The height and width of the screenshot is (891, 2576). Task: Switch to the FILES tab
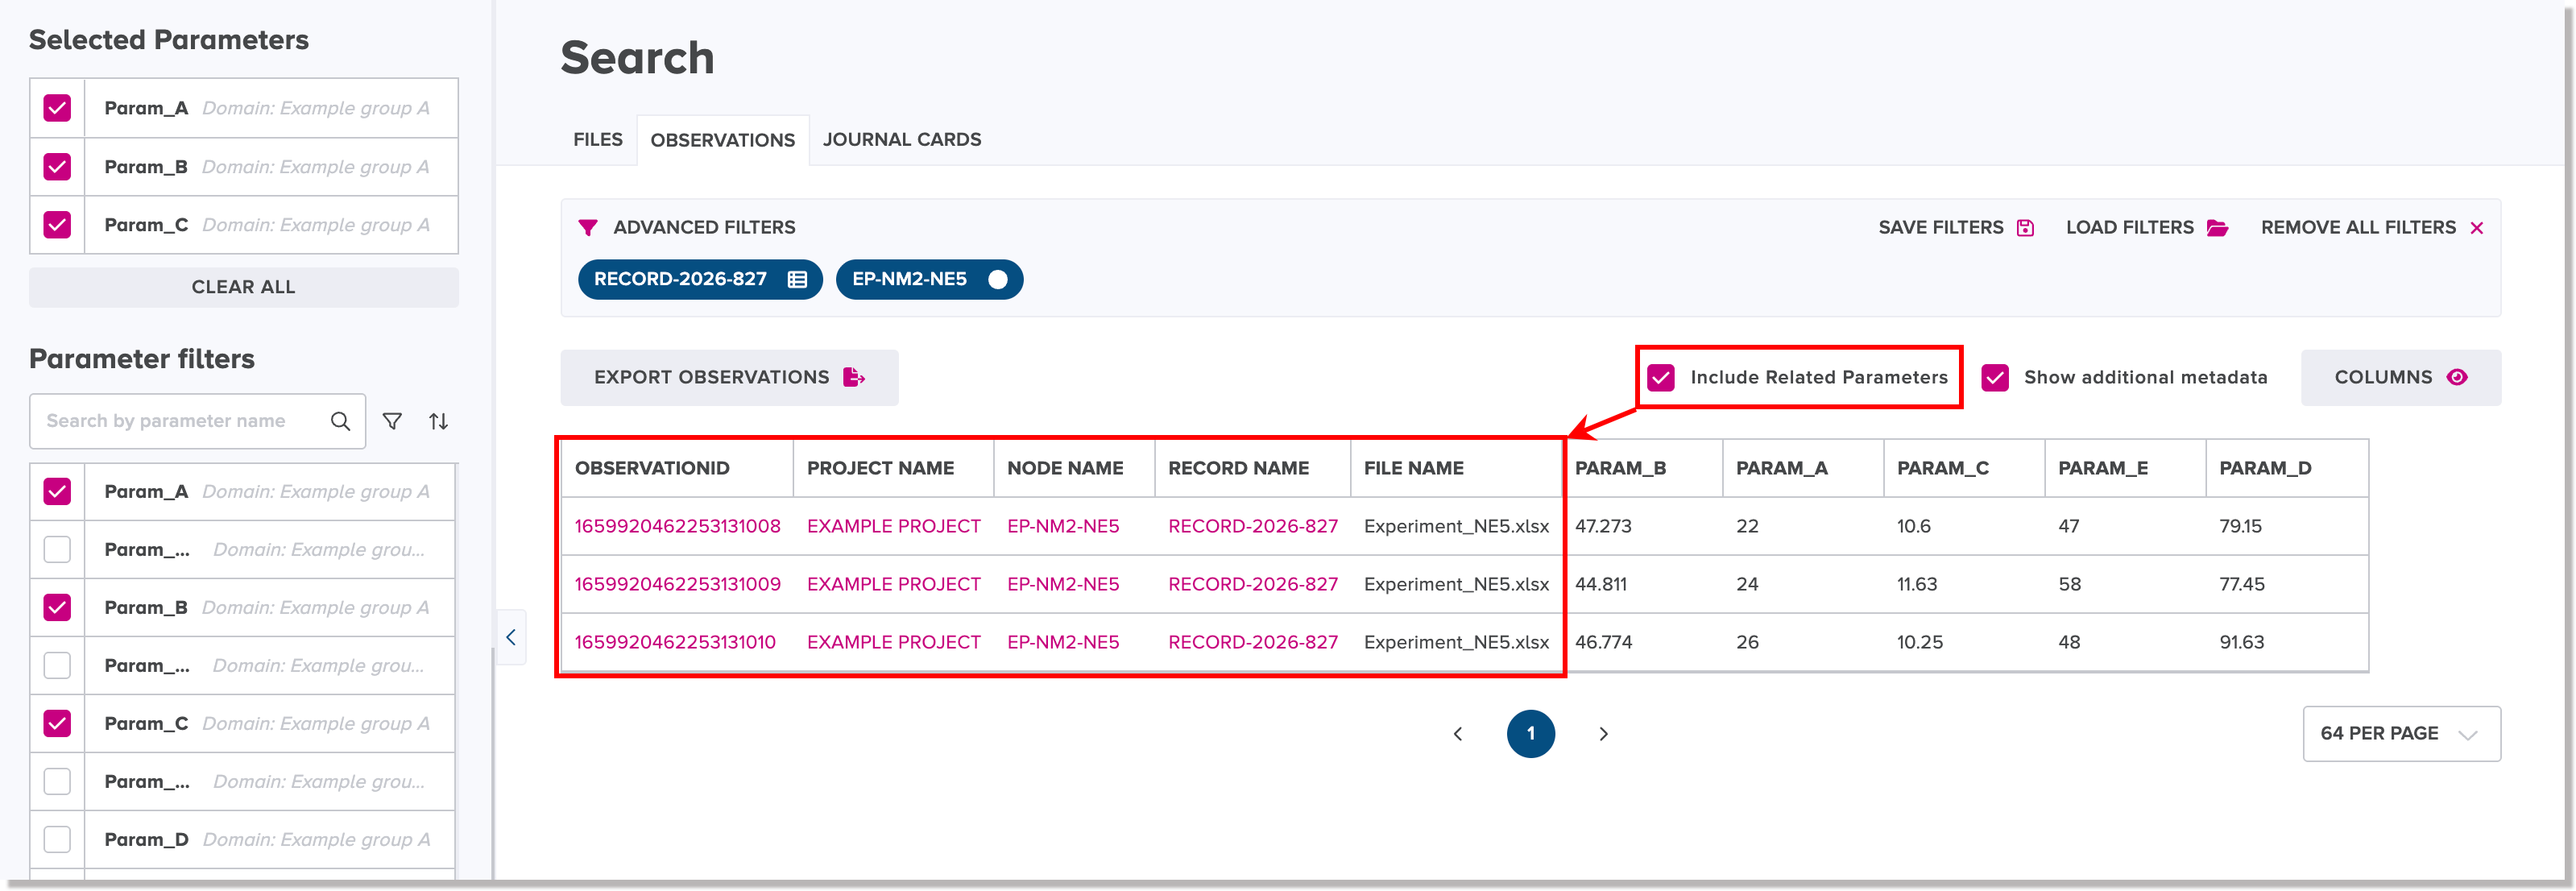tap(598, 140)
